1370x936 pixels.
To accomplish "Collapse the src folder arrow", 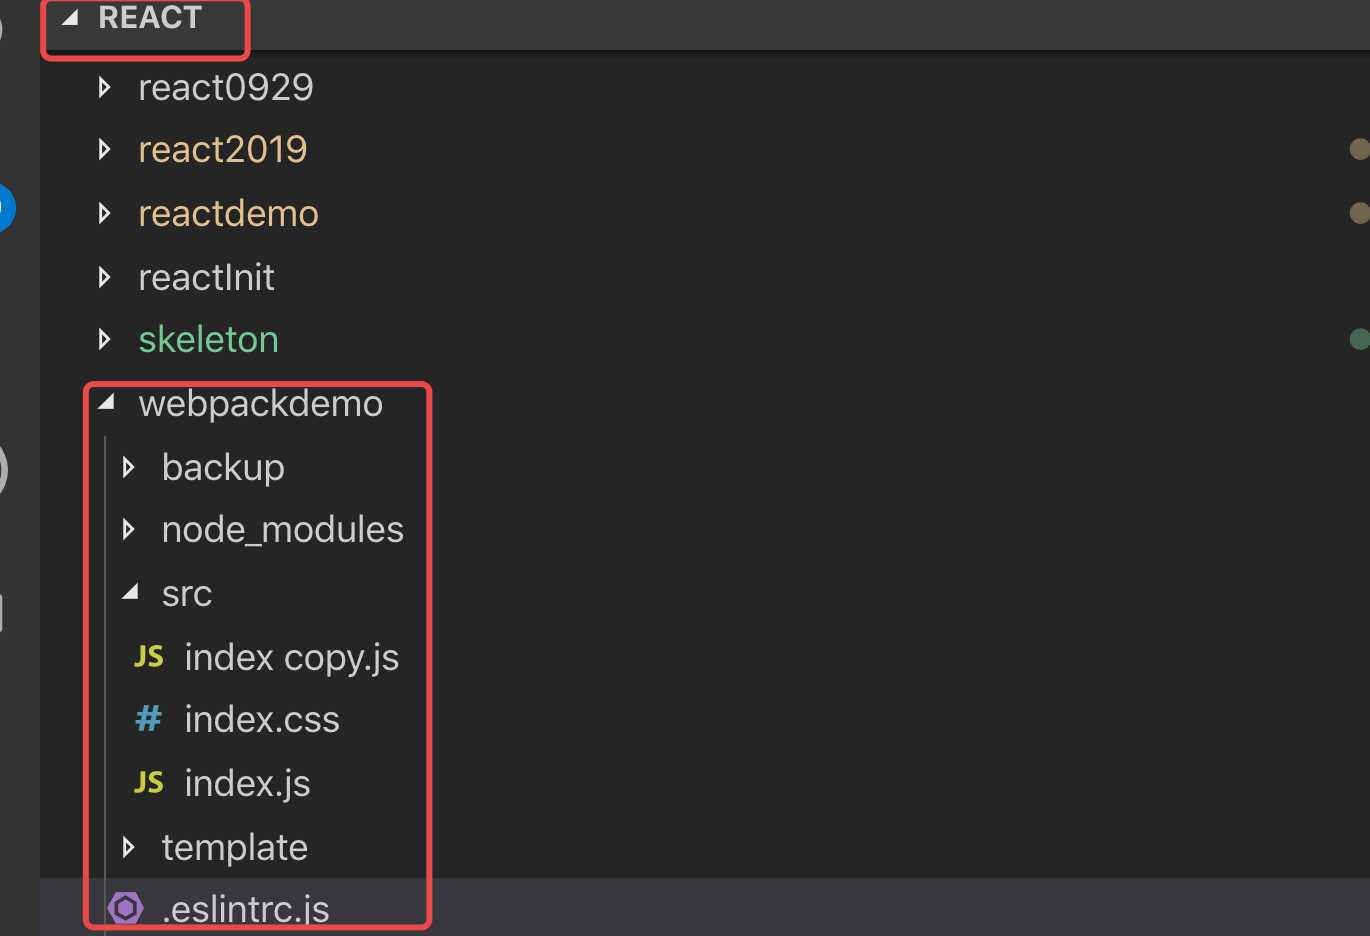I will (x=130, y=592).
